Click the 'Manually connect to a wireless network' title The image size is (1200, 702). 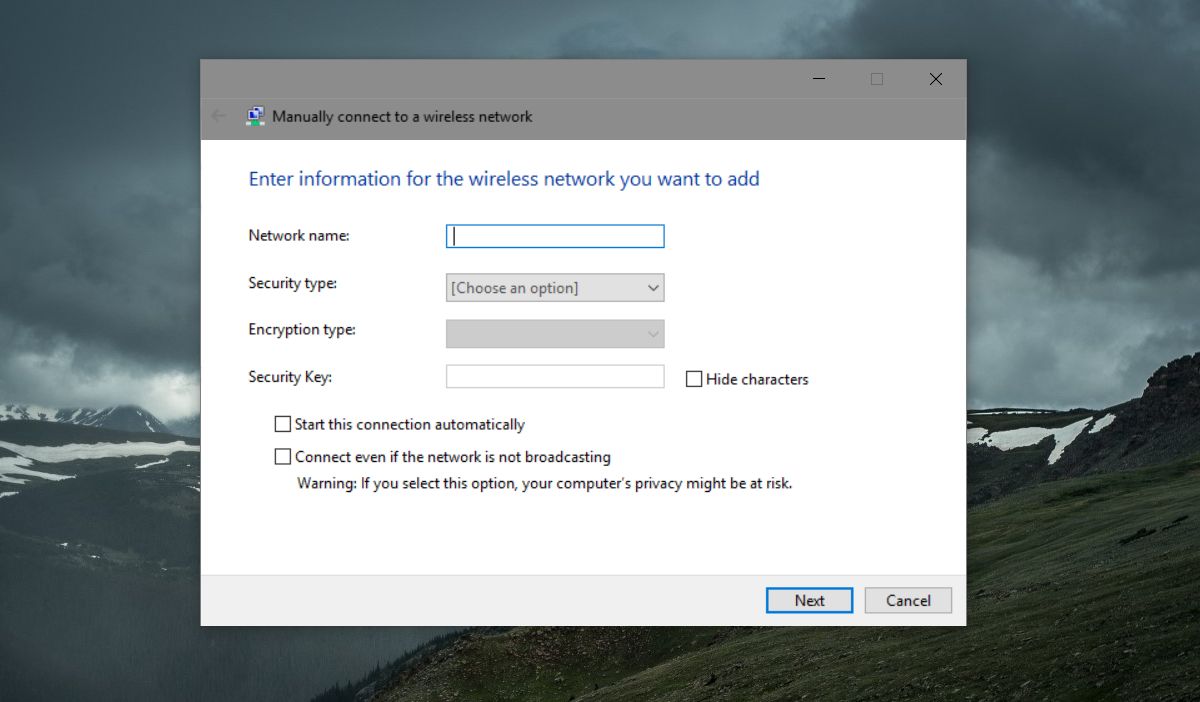point(402,116)
